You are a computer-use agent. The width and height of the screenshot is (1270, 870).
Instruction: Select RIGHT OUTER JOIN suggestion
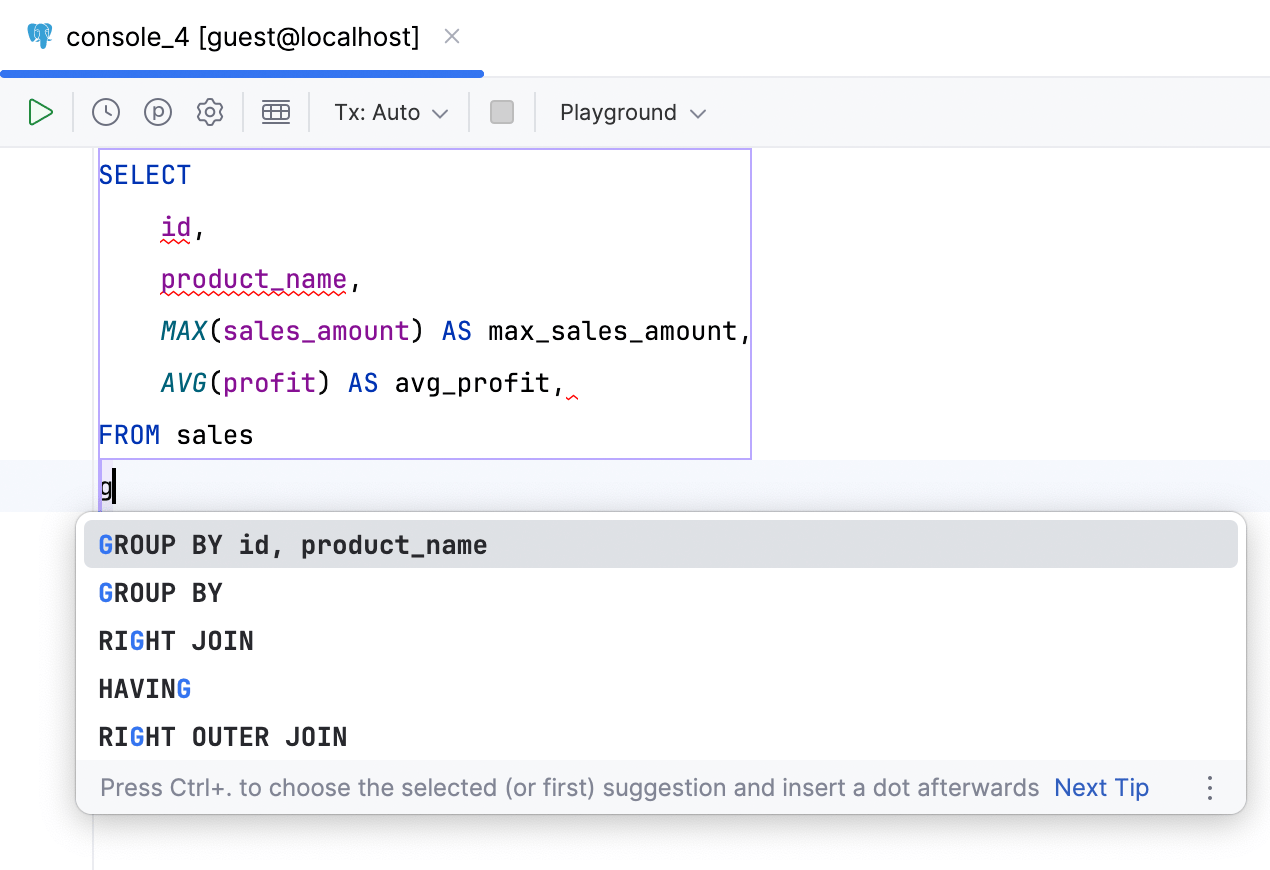(x=223, y=737)
